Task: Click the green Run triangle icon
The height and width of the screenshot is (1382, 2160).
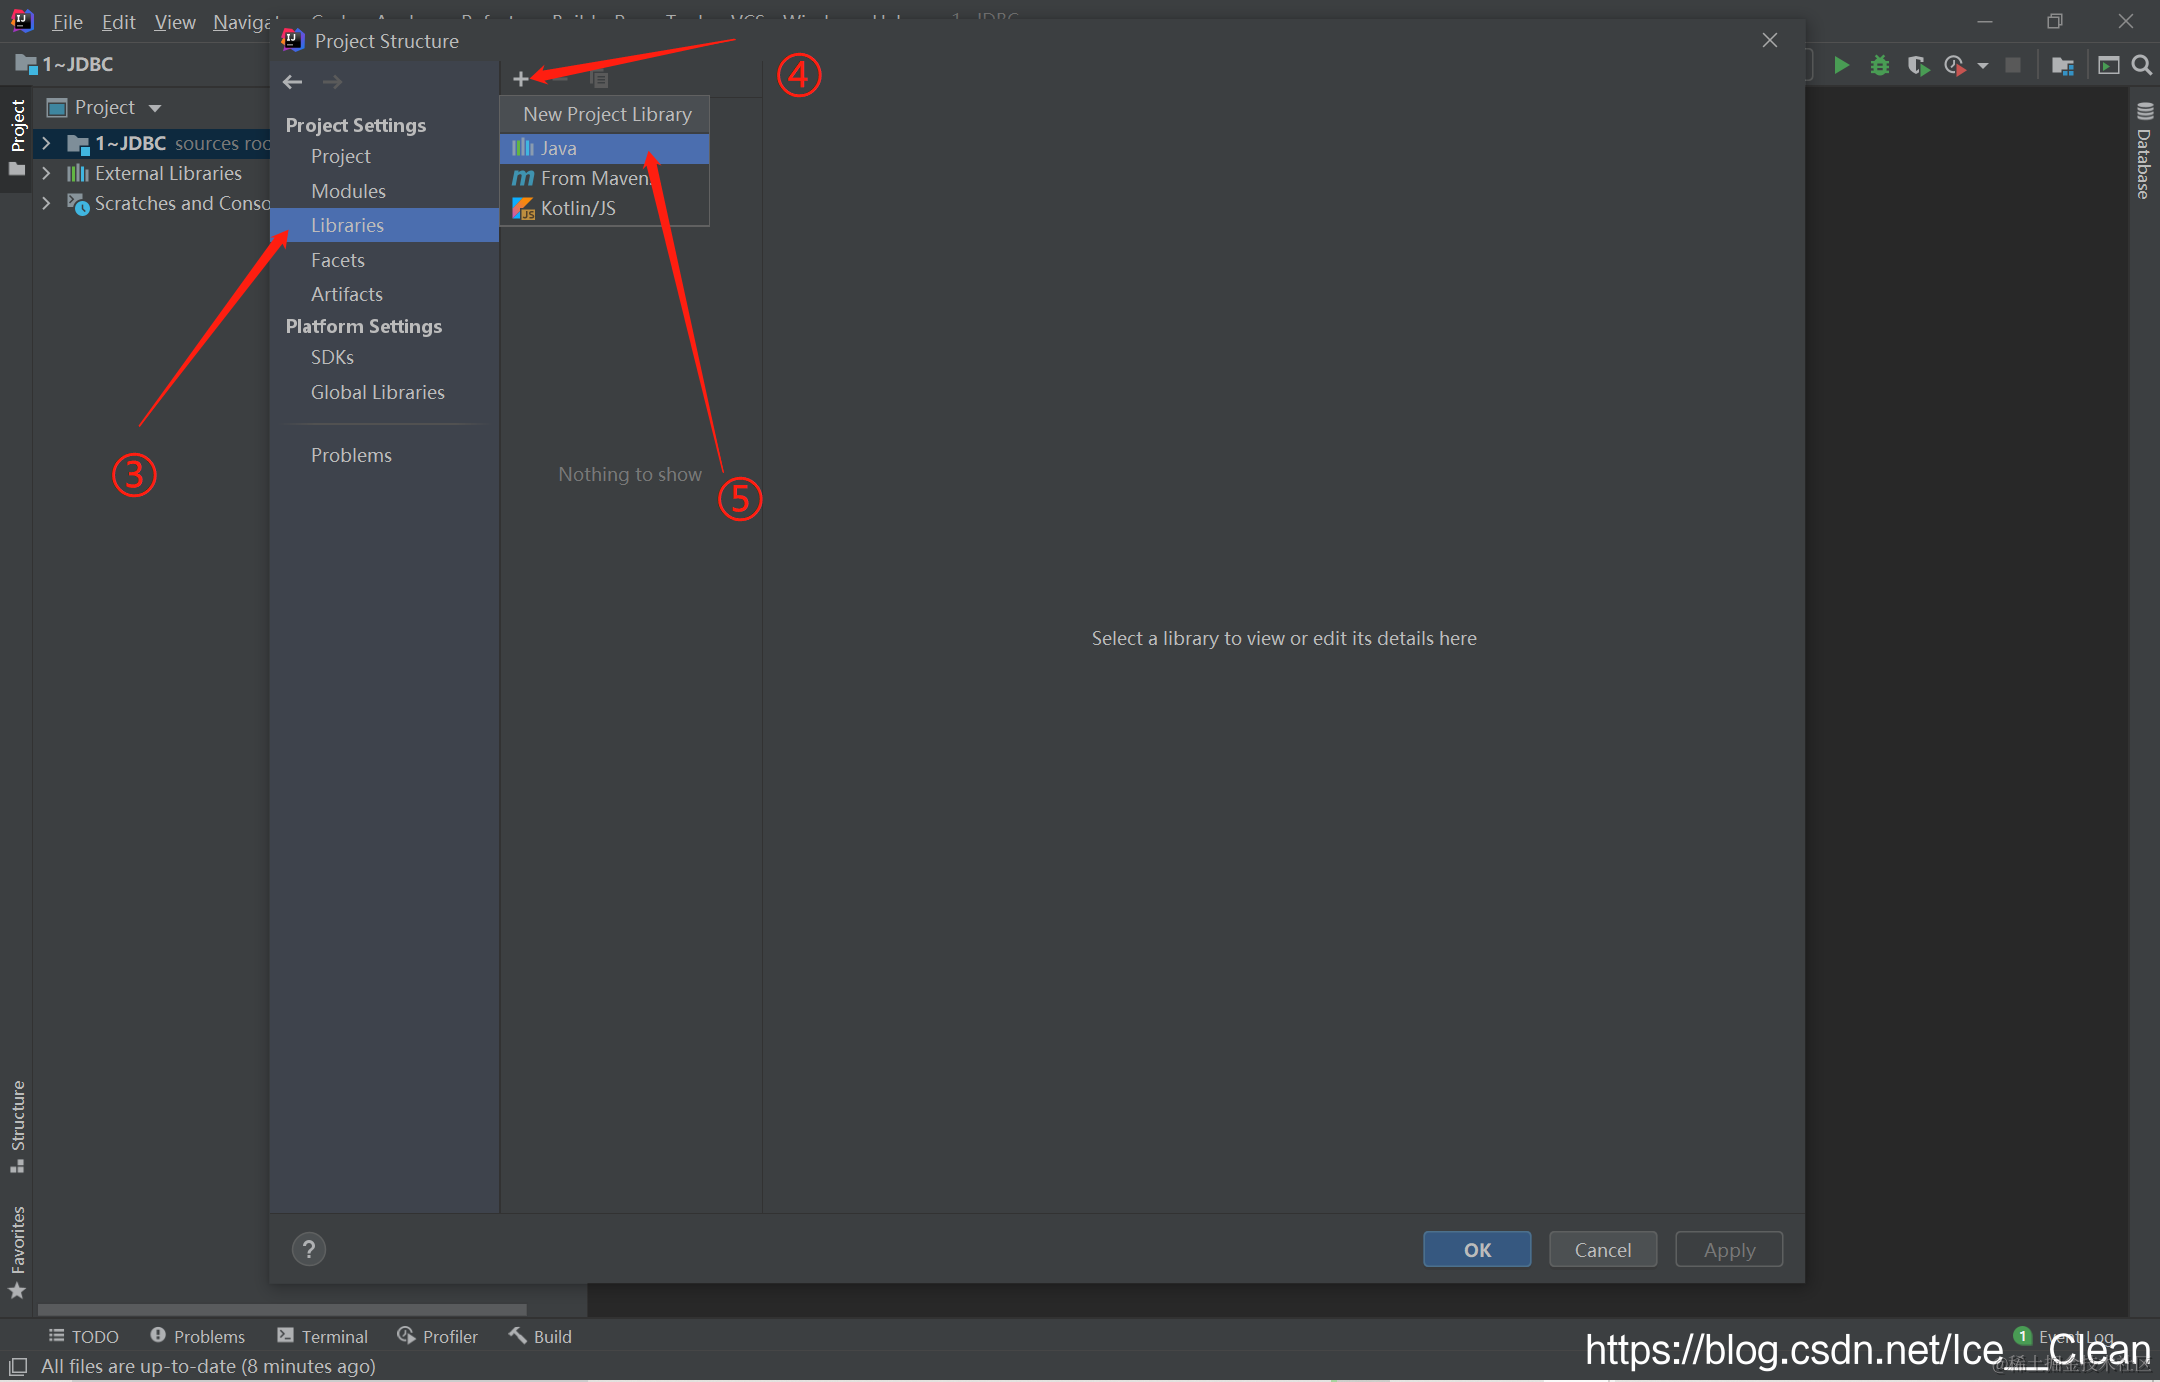Action: point(1841,66)
